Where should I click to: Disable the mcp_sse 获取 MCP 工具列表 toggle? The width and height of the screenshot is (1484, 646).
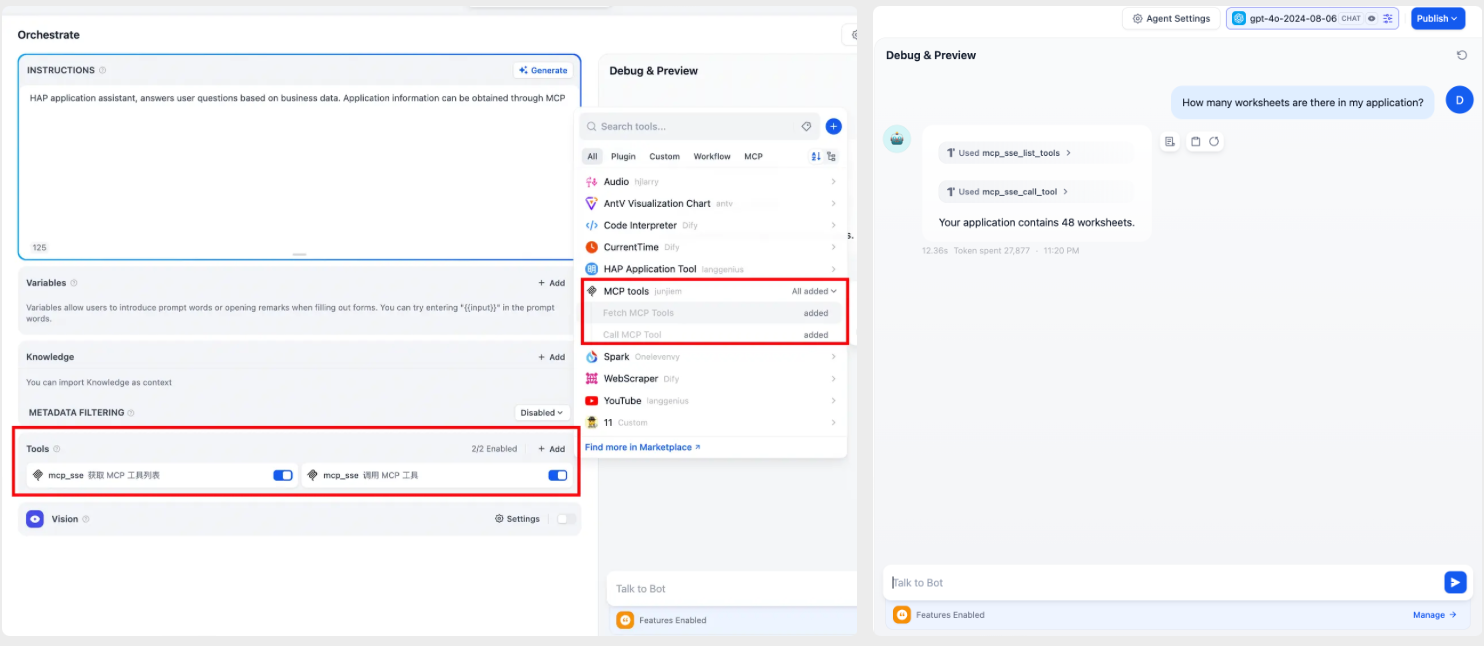point(283,476)
